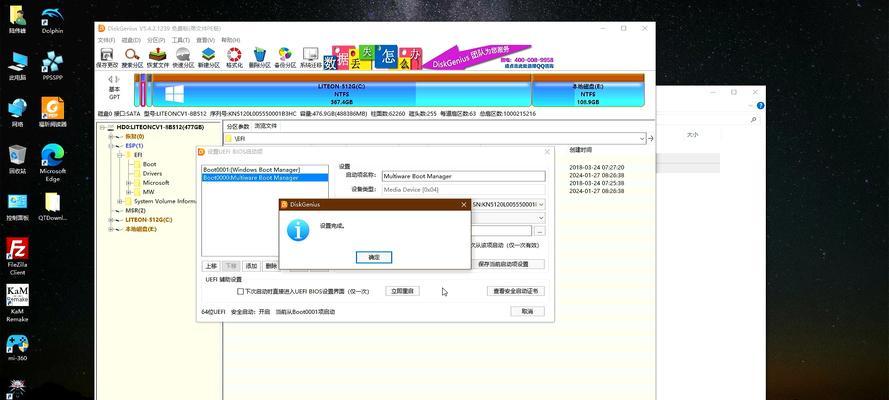
Task: Click the 立即重启 restart now button
Action: coord(403,291)
